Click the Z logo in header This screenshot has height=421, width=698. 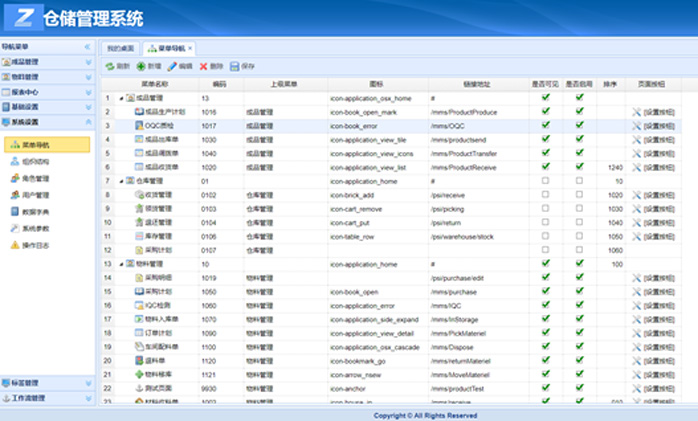24,17
